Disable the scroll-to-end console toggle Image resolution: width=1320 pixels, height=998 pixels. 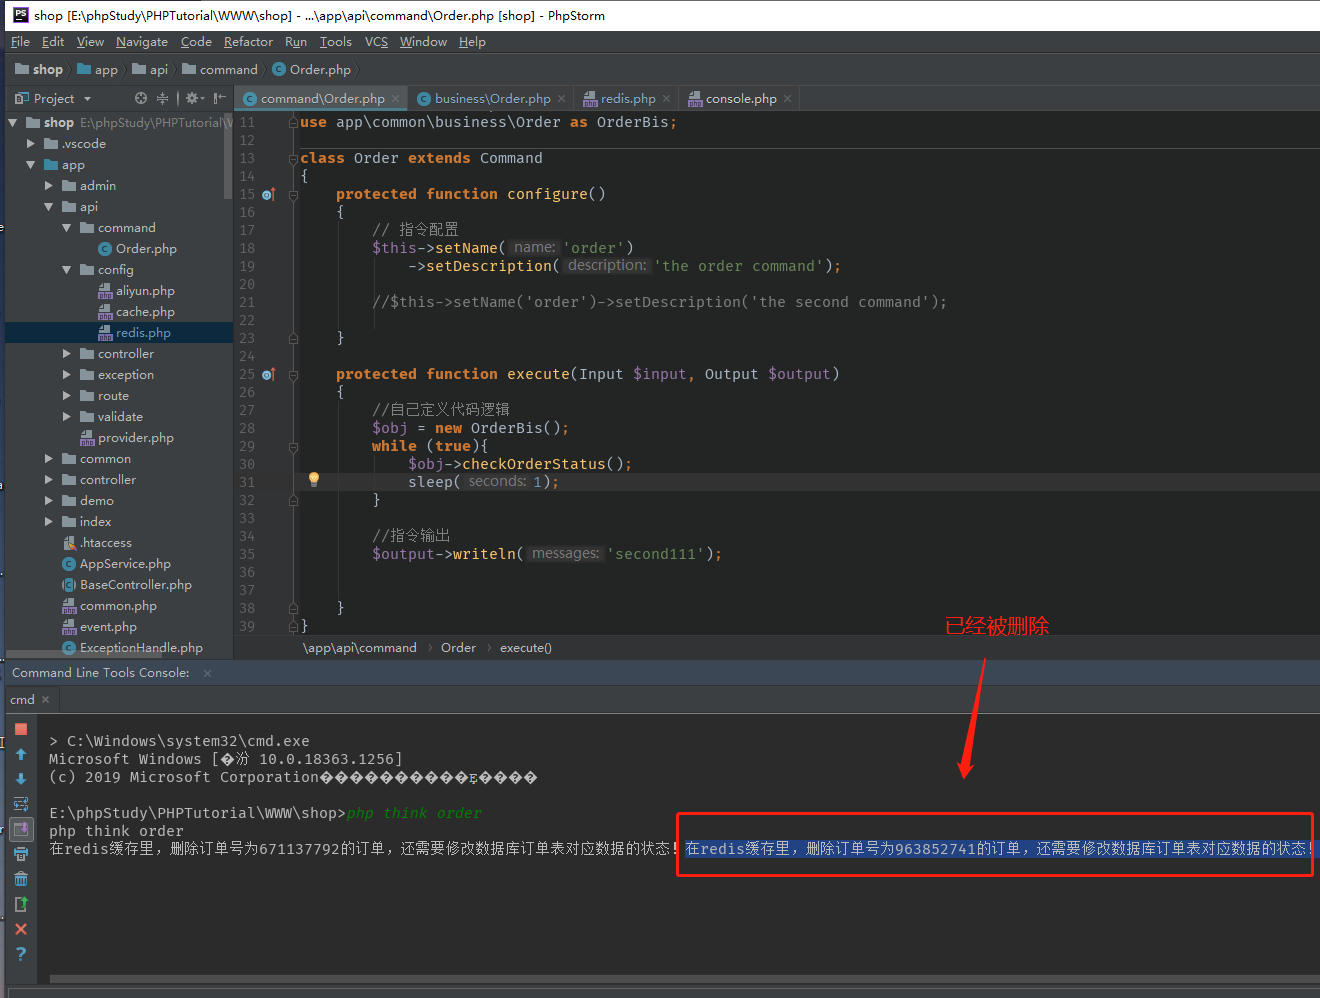pyautogui.click(x=21, y=828)
